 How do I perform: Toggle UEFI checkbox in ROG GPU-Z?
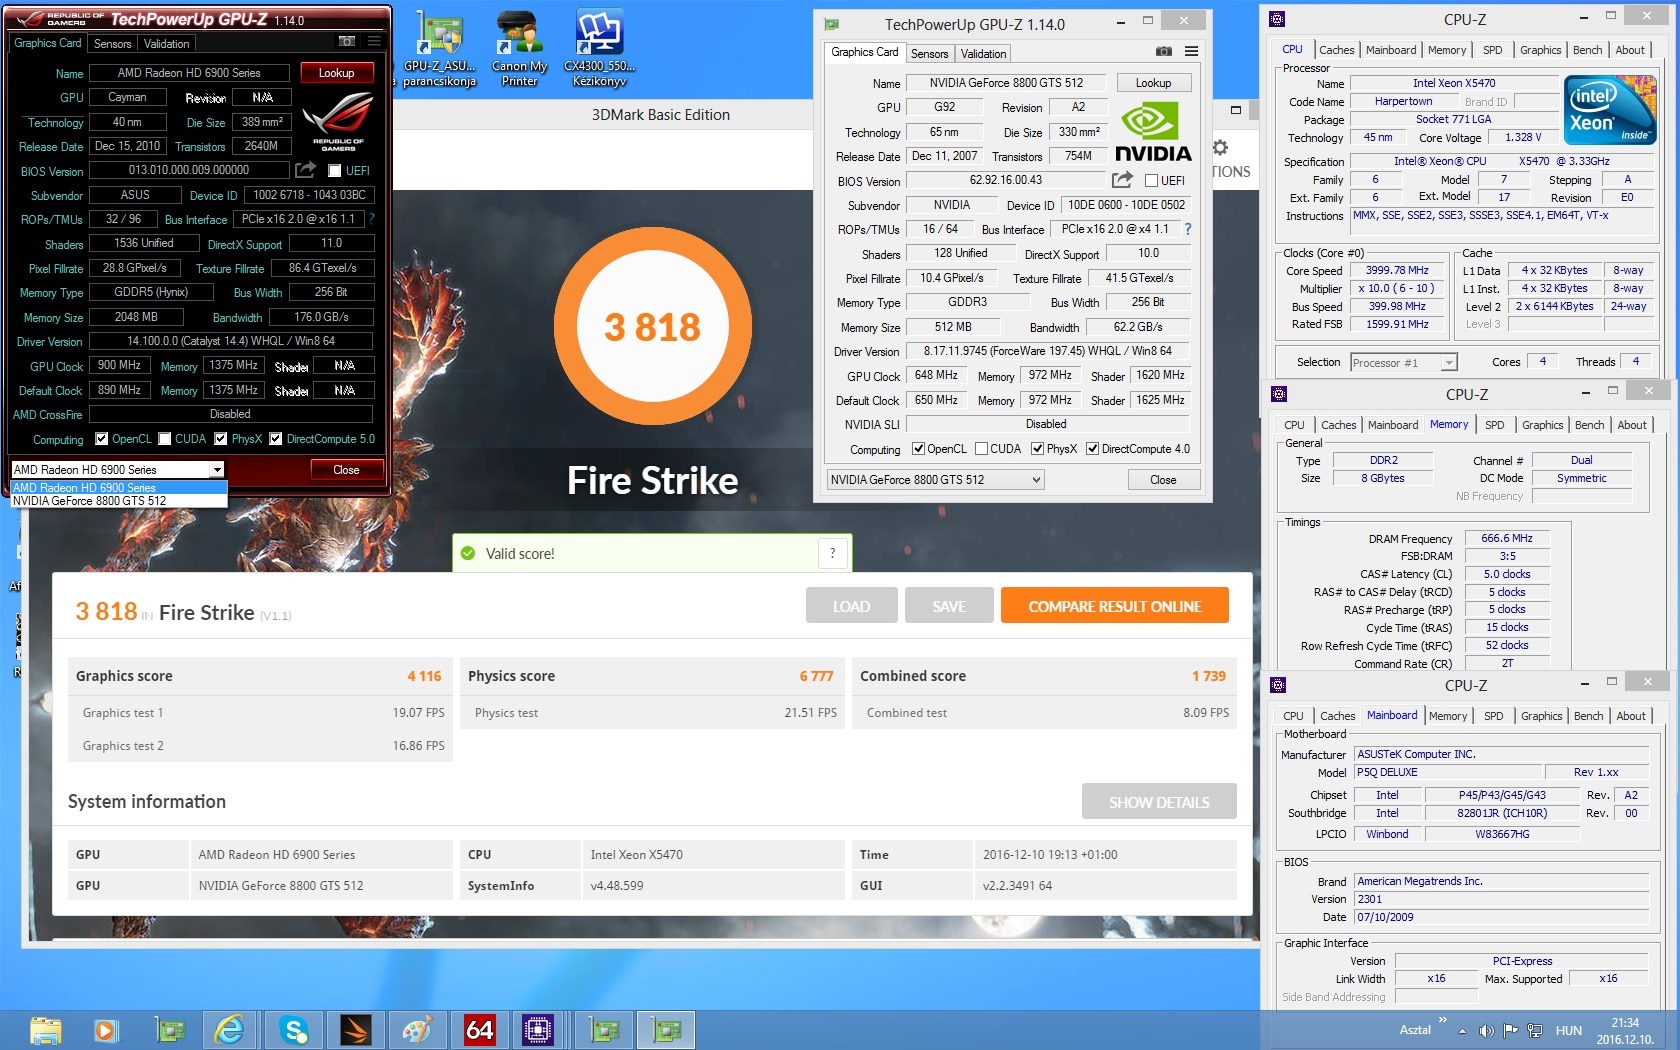(335, 171)
